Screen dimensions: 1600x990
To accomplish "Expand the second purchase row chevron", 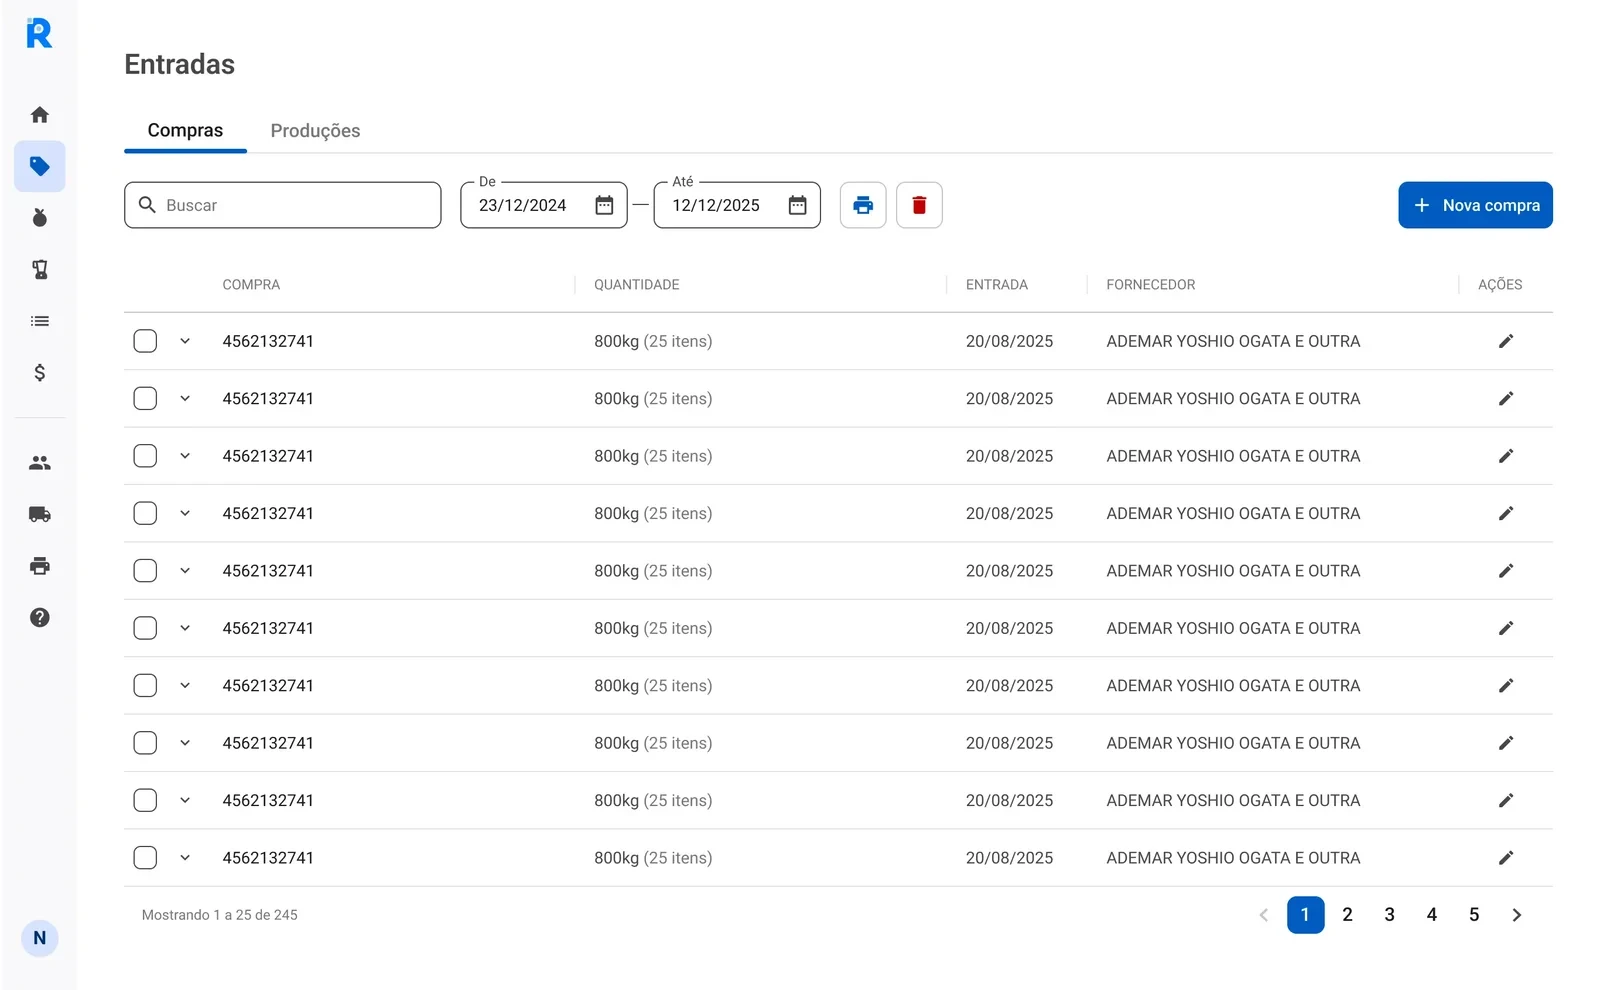I will pos(185,399).
